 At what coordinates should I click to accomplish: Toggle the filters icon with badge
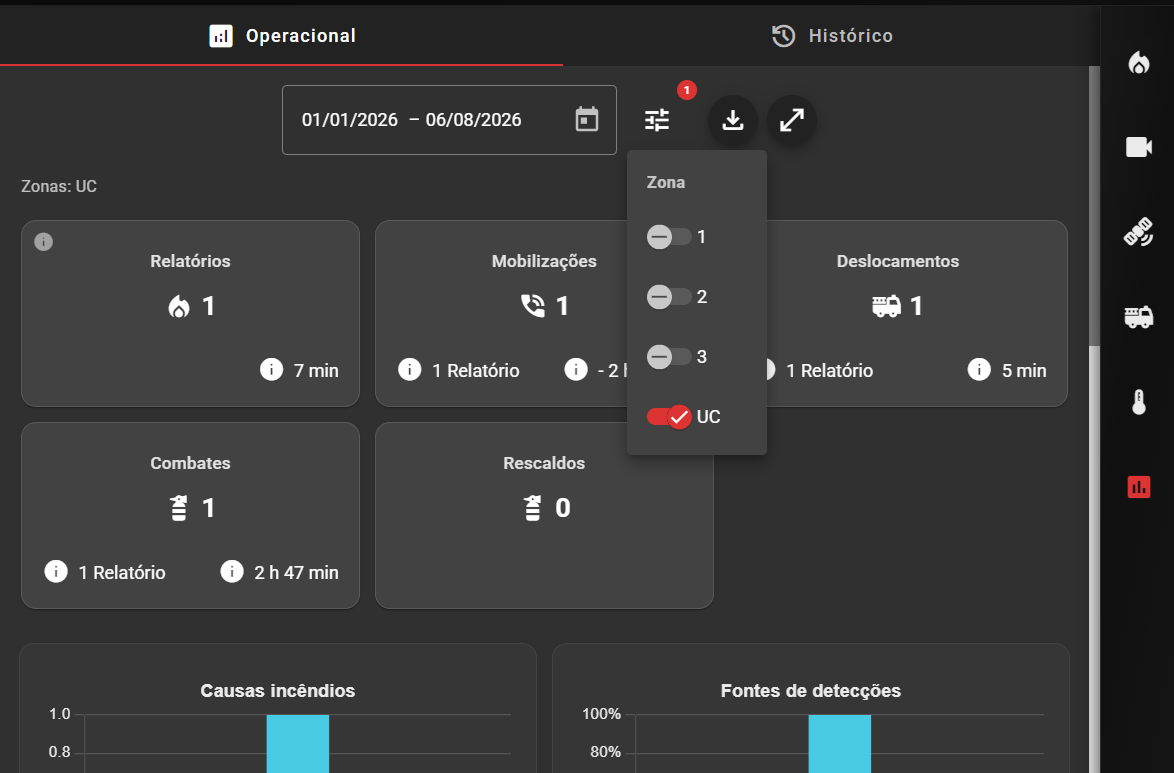click(x=657, y=120)
